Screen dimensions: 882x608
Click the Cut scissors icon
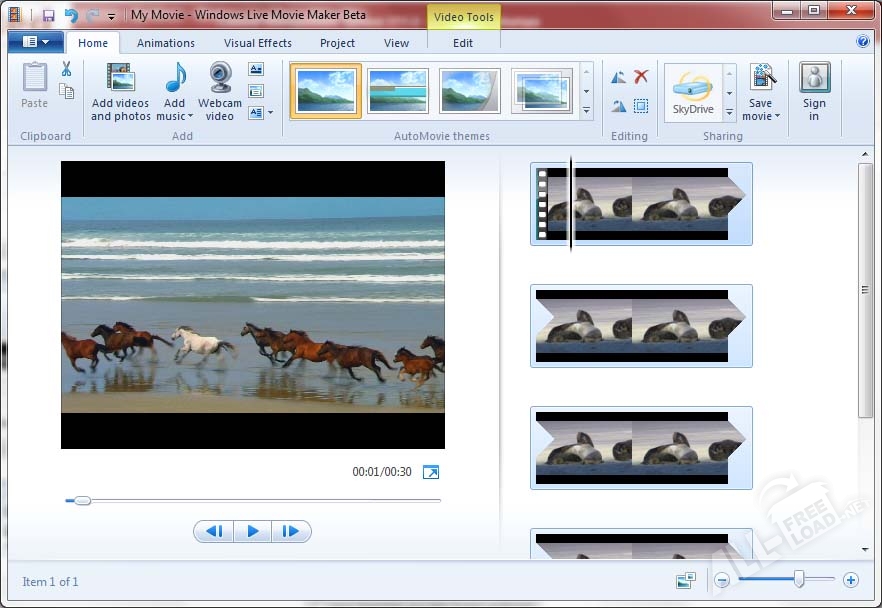click(66, 69)
